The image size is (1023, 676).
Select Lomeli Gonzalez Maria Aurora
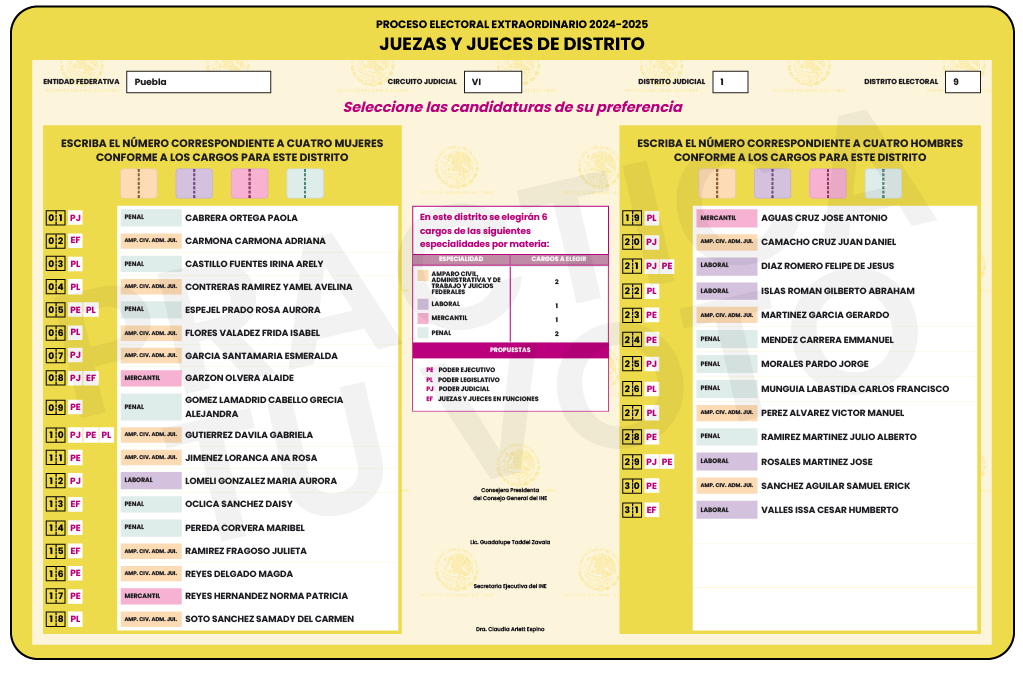[261, 481]
